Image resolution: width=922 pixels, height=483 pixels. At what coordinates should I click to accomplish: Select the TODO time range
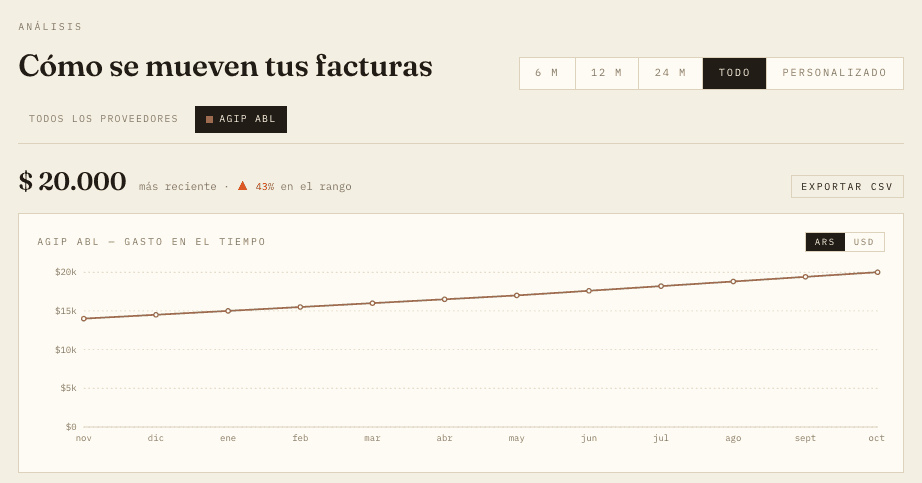[x=734, y=73]
